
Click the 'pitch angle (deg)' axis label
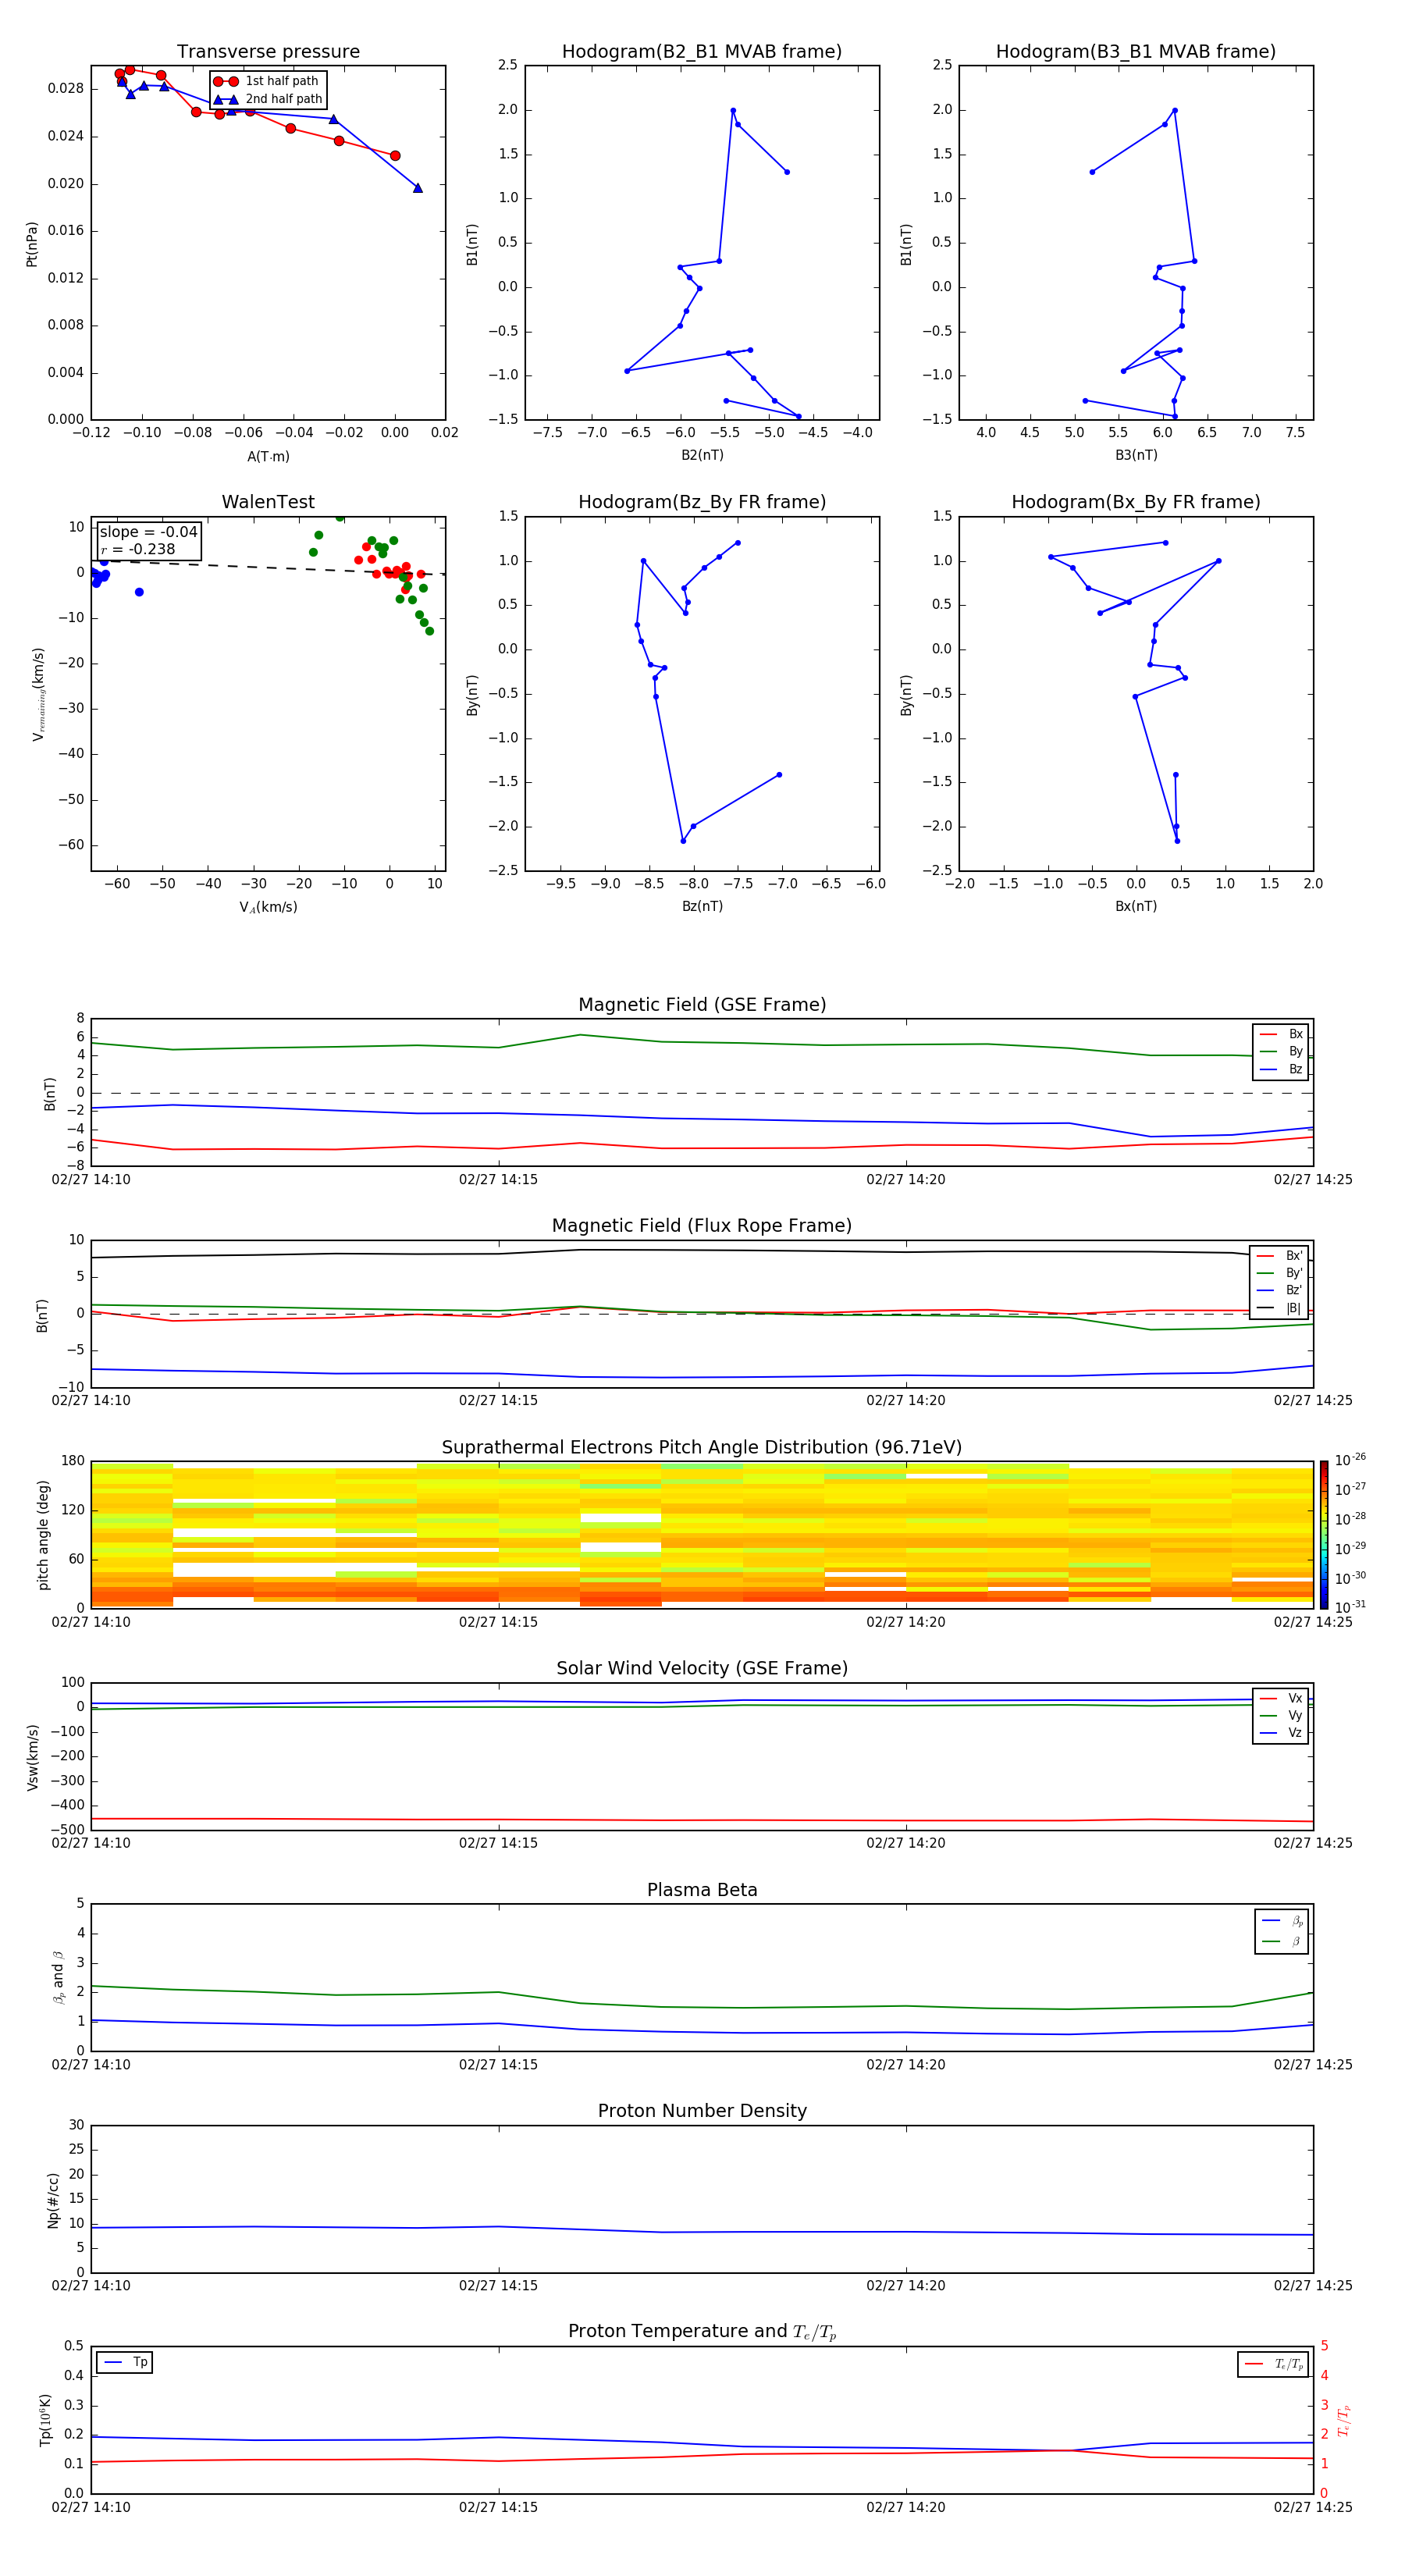[x=43, y=1535]
